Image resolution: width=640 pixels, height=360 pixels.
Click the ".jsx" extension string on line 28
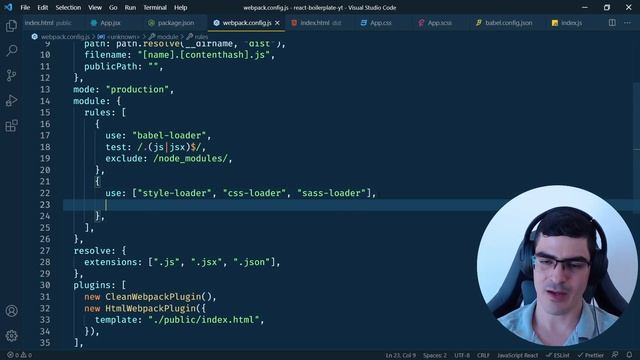click(x=206, y=262)
